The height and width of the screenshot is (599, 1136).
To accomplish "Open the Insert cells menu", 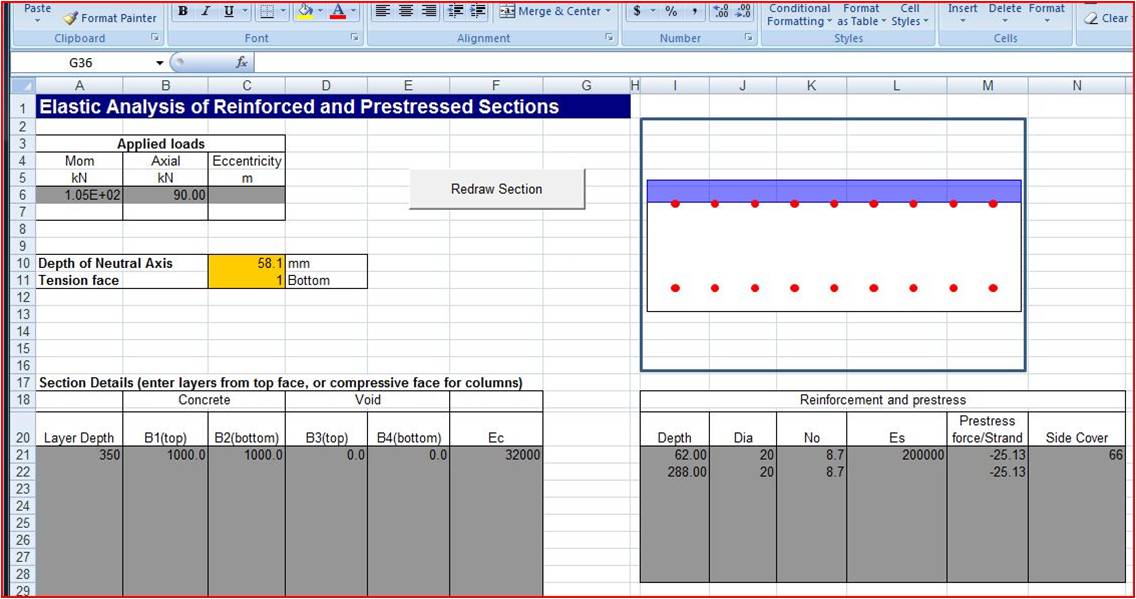I will 963,13.
